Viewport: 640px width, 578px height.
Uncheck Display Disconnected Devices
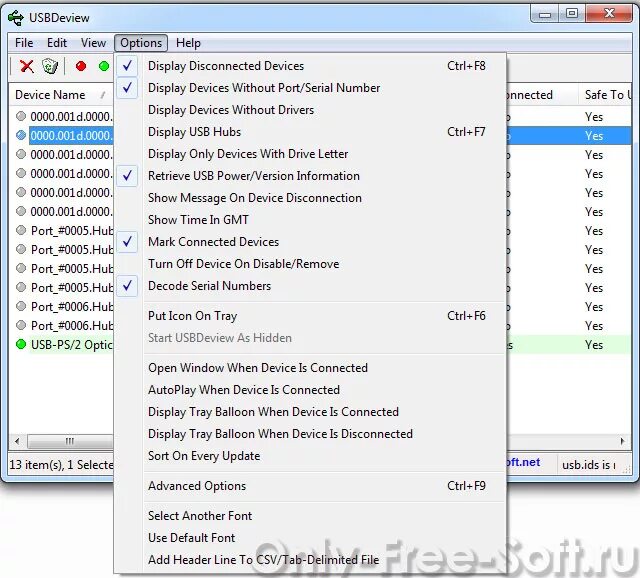click(x=311, y=66)
